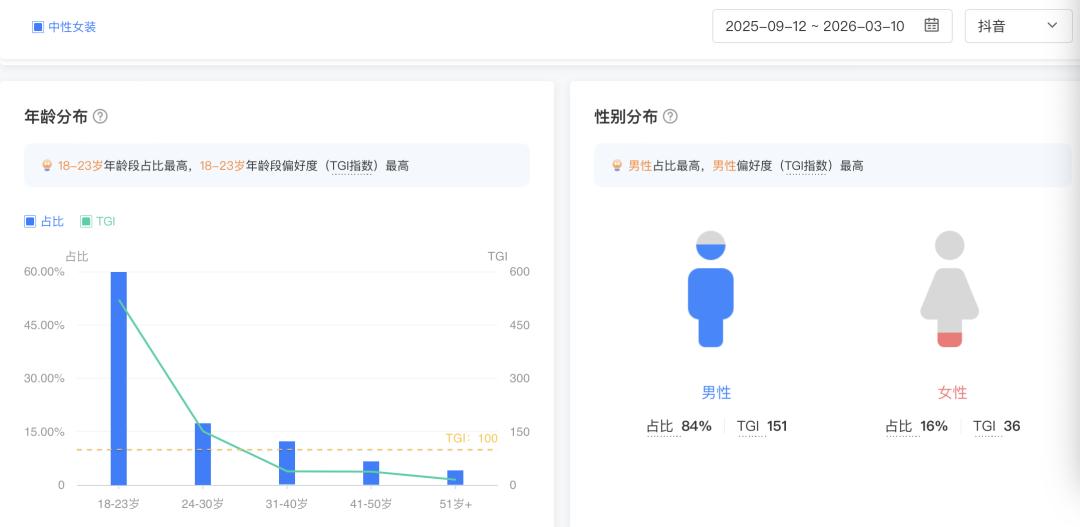Image resolution: width=1080 pixels, height=527 pixels.
Task: Click the dropdown chevron next to 抖音
Action: pos(1052,26)
